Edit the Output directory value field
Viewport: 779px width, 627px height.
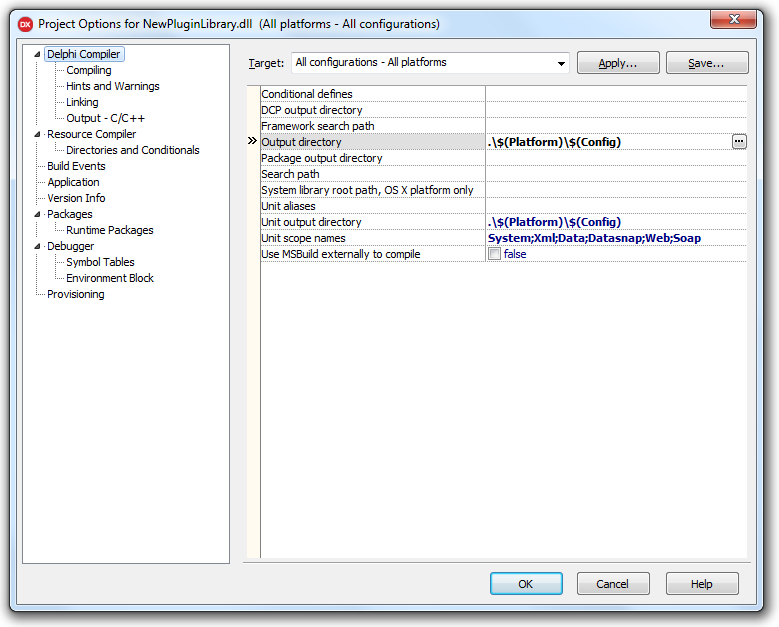point(609,142)
